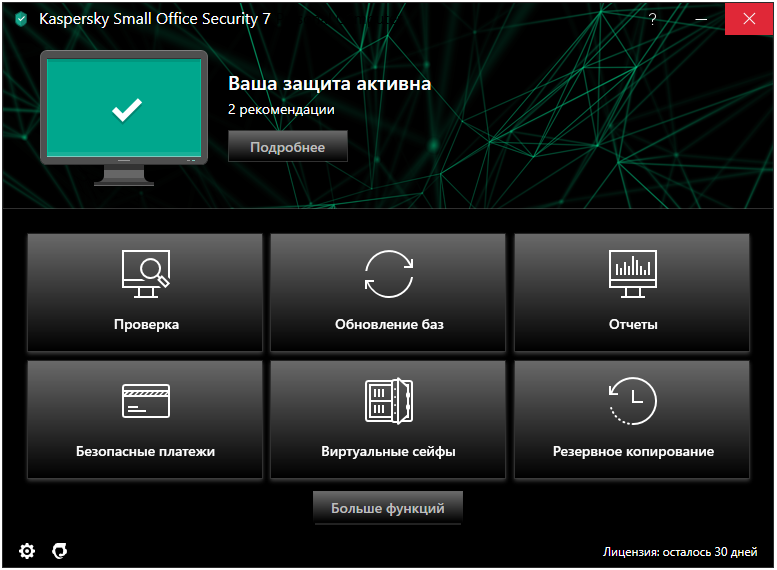Click the '2 рекомендации' text
The width and height of the screenshot is (777, 570).
pos(281,110)
